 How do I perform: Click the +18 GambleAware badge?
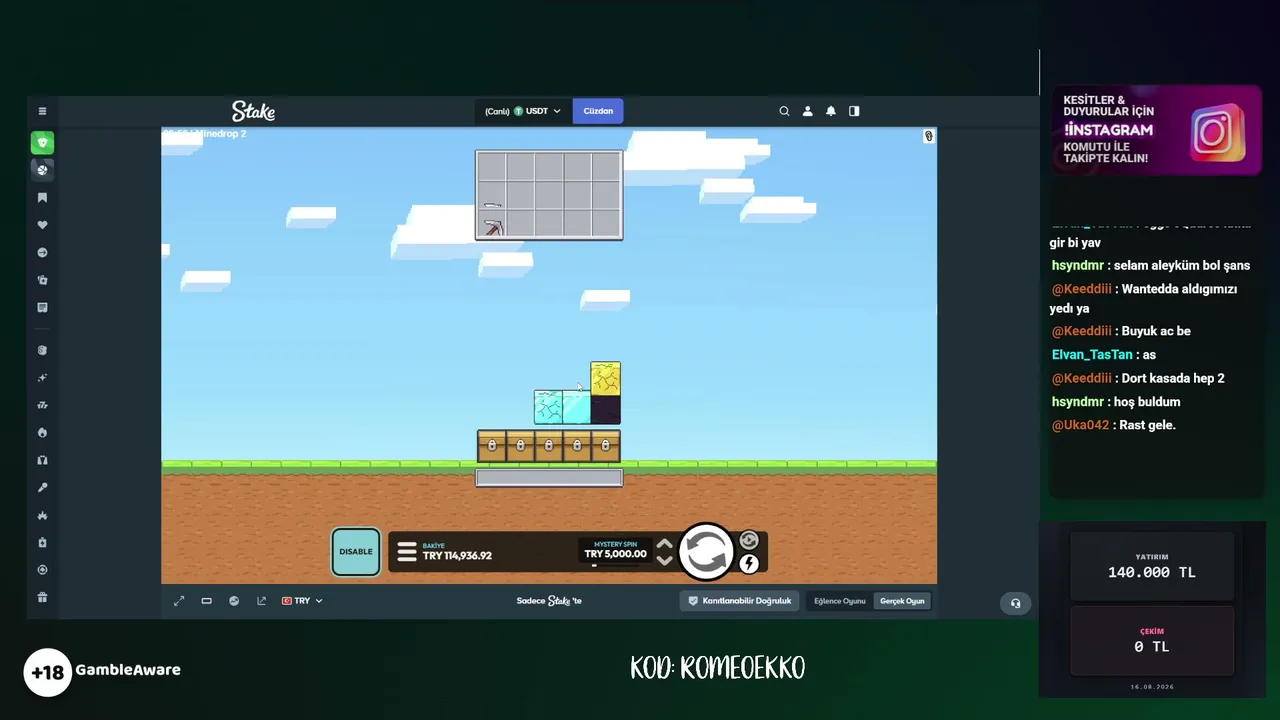pyautogui.click(x=102, y=672)
